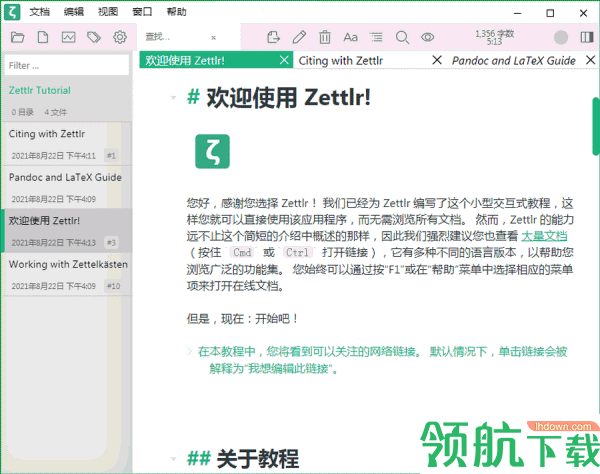This screenshot has height=474, width=600.
Task: Click the Zettlr logo image in document
Action: (212, 151)
